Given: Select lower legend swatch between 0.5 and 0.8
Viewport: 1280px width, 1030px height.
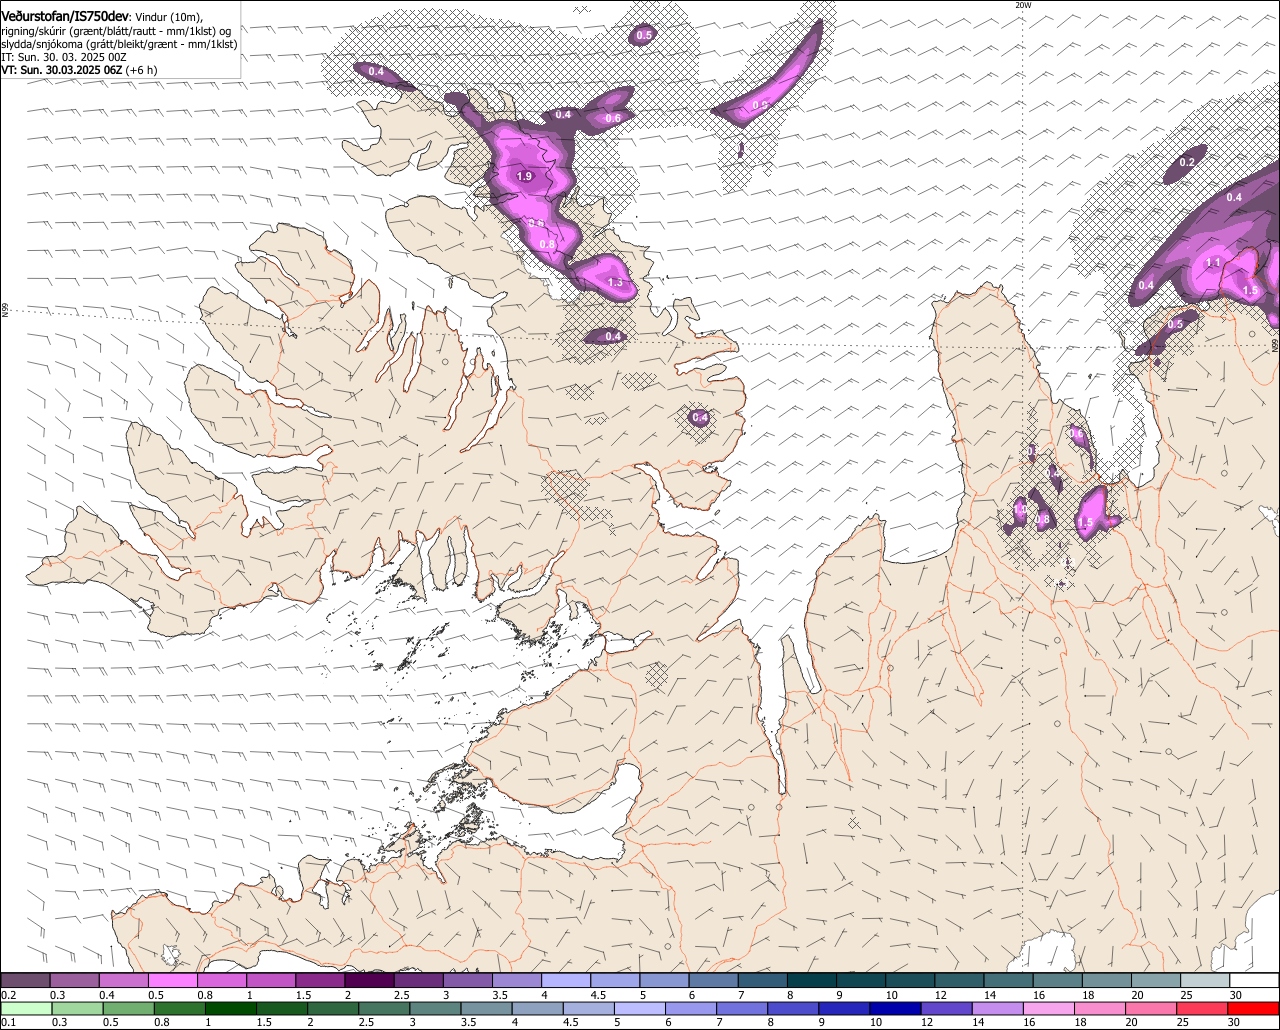Looking at the screenshot, I should click(x=129, y=1008).
